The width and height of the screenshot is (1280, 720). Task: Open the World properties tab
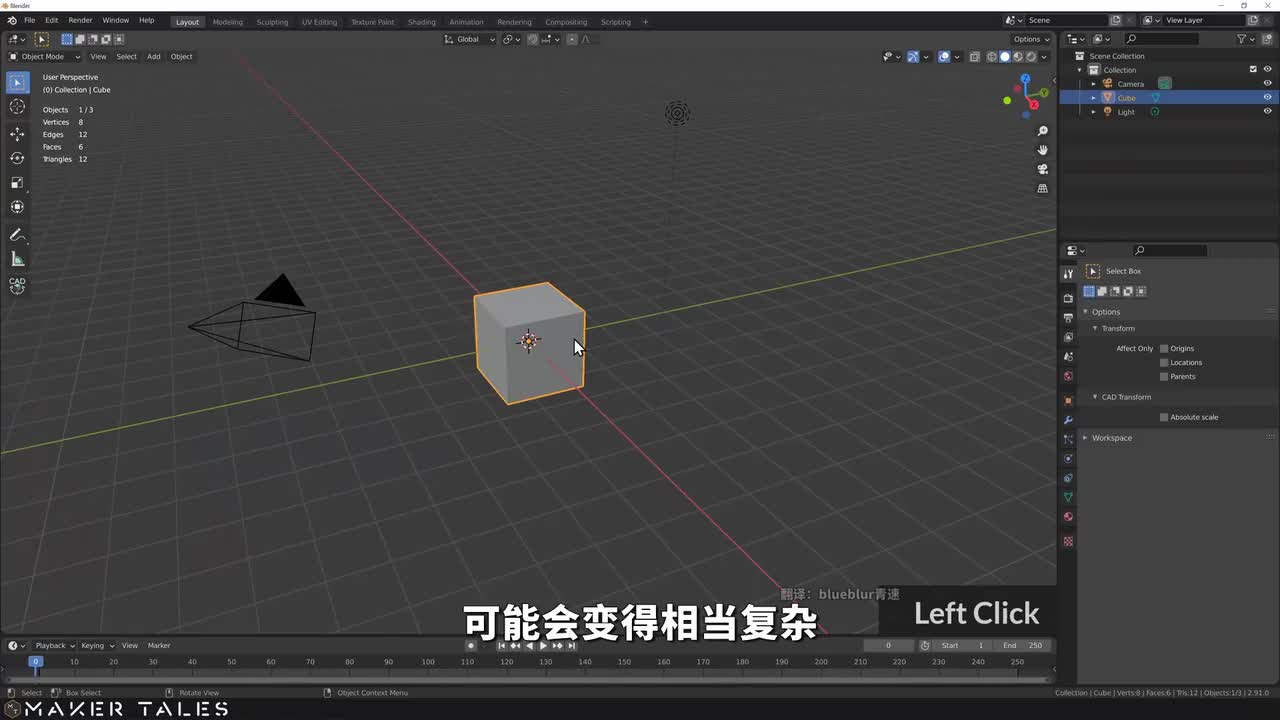click(1068, 376)
